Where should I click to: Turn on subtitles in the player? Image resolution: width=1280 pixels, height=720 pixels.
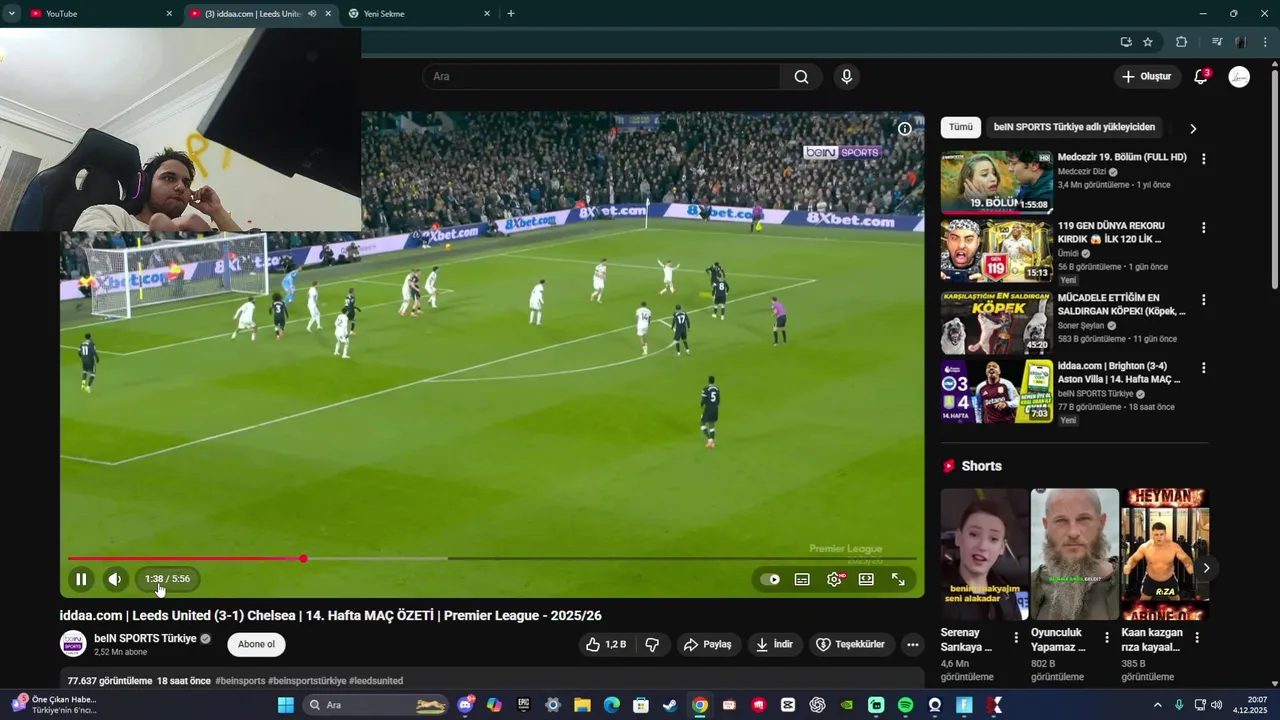tap(802, 579)
